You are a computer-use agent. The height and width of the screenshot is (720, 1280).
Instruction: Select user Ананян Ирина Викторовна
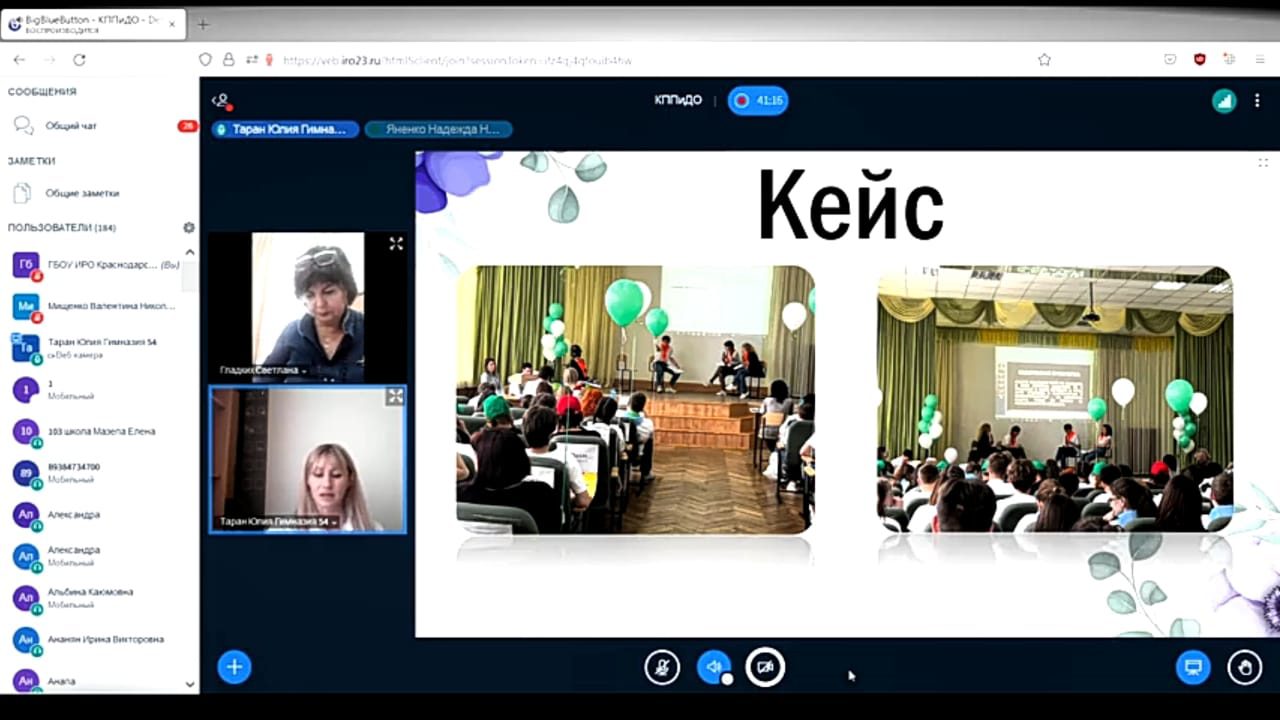[105, 639]
